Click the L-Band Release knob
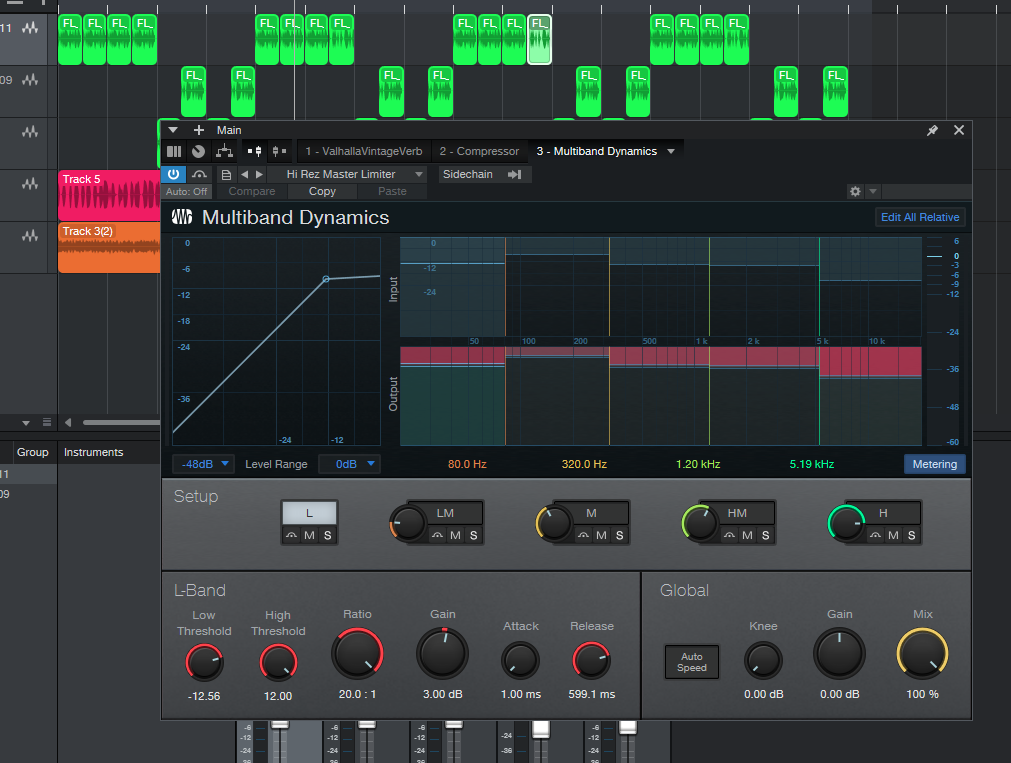 click(x=591, y=660)
